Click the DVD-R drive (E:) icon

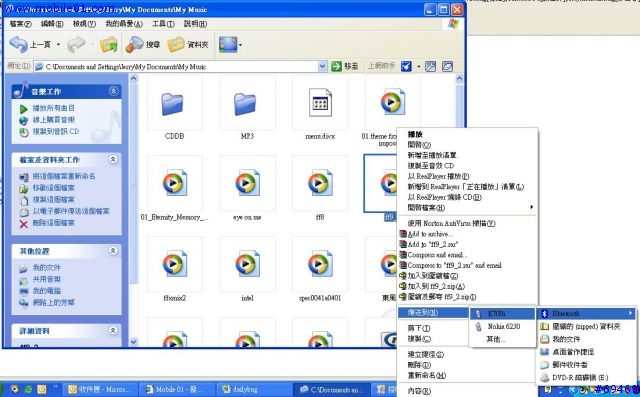[544, 378]
